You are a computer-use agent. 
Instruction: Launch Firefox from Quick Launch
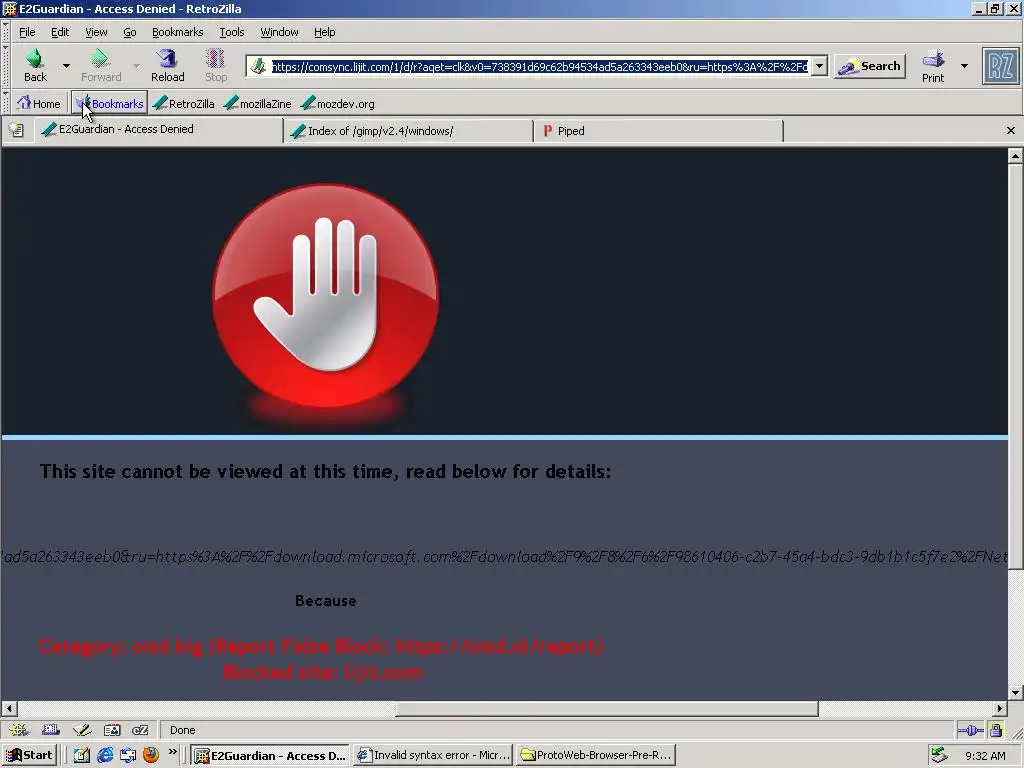pos(151,755)
